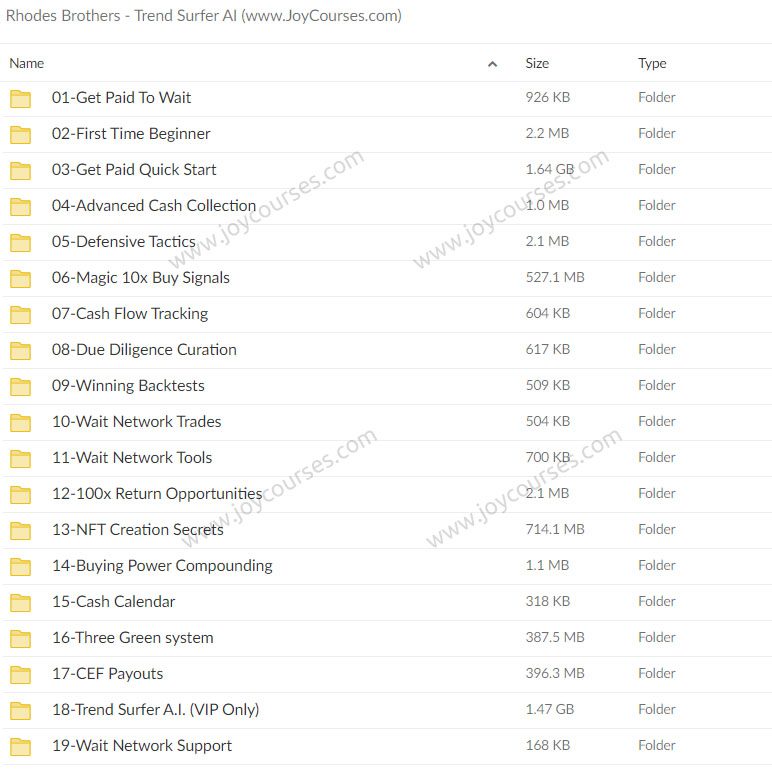
Task: Click the 509 KB size value
Action: point(547,386)
